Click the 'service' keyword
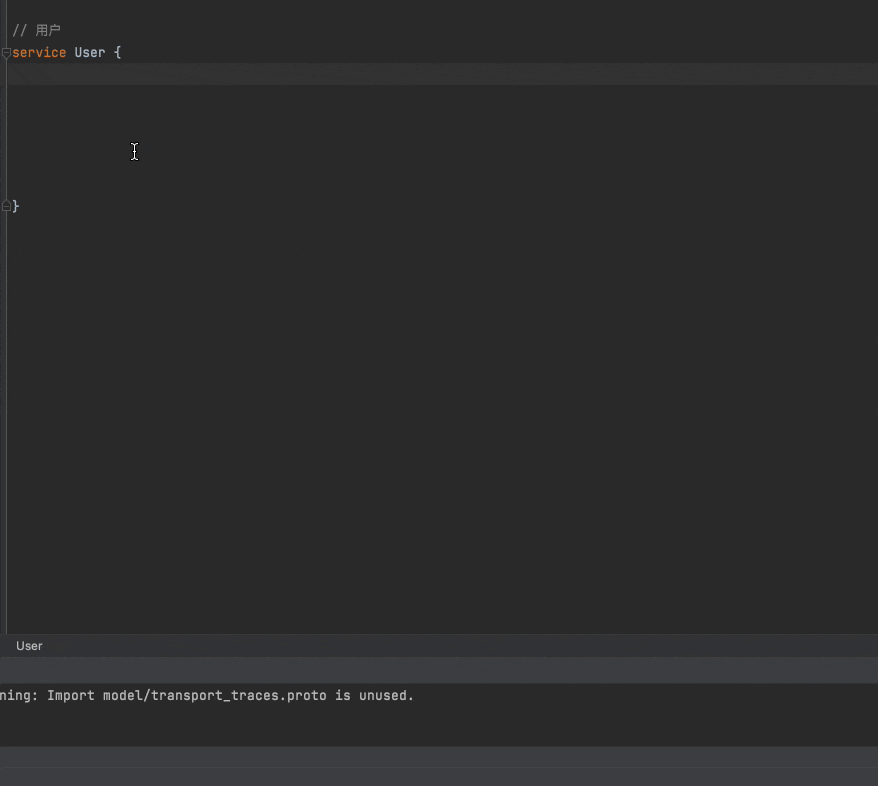The width and height of the screenshot is (878, 786). pos(39,53)
